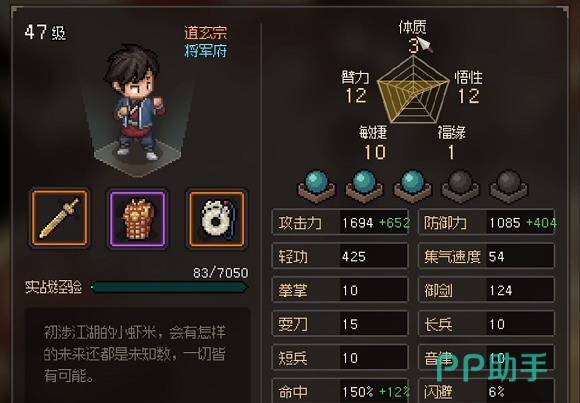Select the 攻击力 attack stat row
Screen dimensions: 580x403
click(x=340, y=222)
